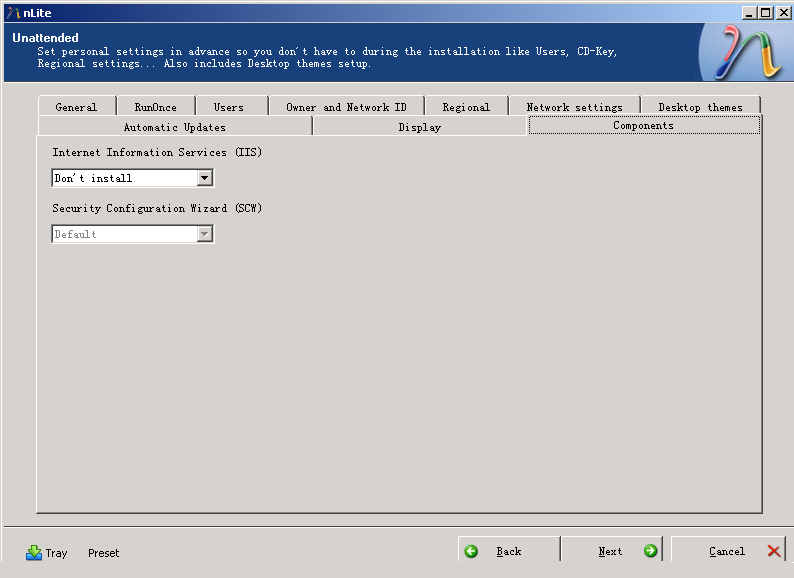Image resolution: width=794 pixels, height=578 pixels.
Task: Click the Tray download icon
Action: click(x=34, y=552)
